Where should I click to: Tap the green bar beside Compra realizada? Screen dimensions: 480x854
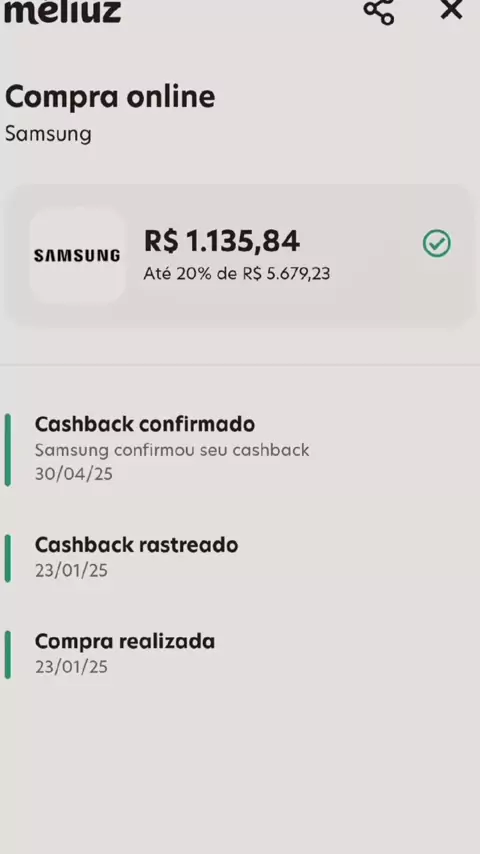point(8,655)
